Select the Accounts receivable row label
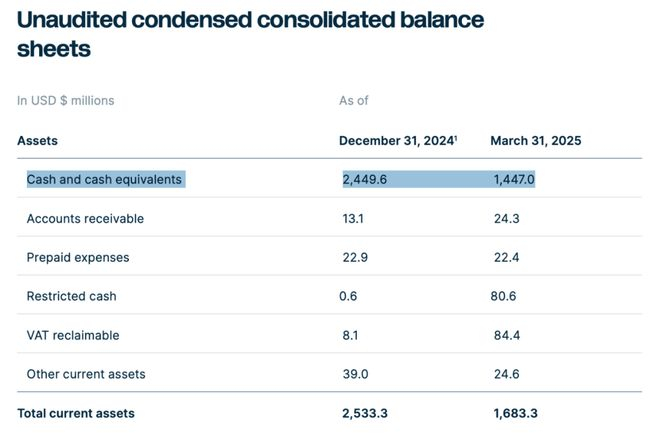This screenshot has height=440, width=660. click(85, 218)
